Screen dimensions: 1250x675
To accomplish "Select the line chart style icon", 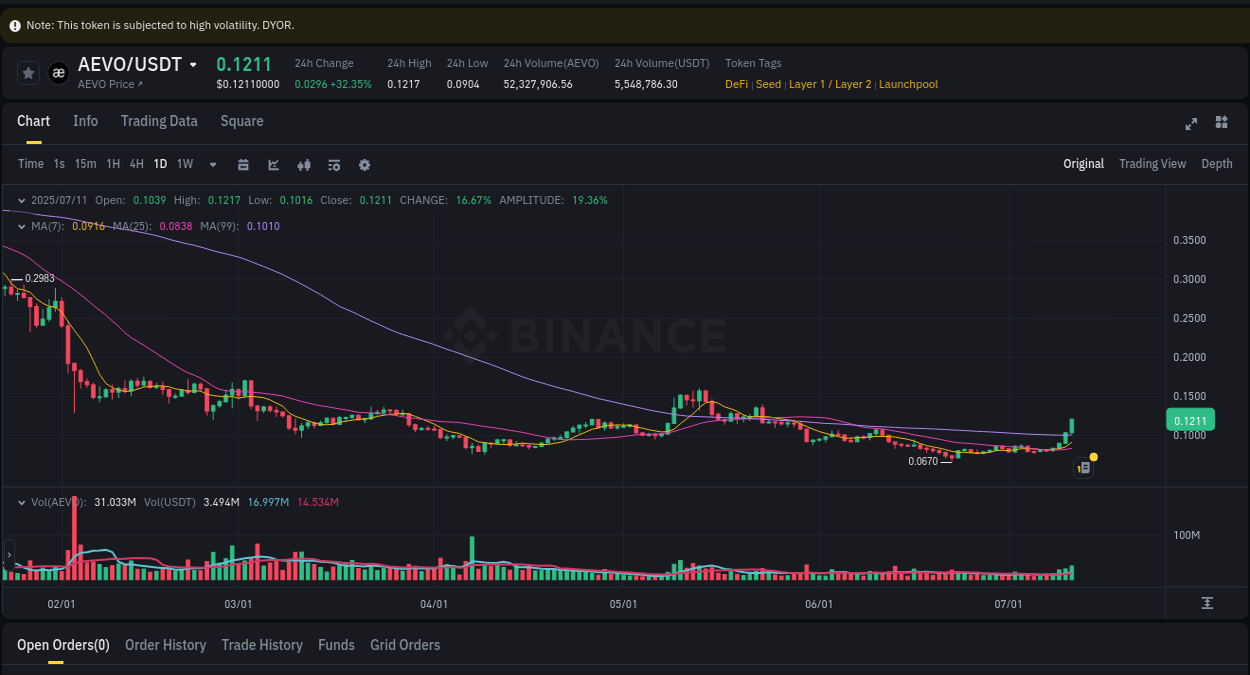I will point(273,163).
